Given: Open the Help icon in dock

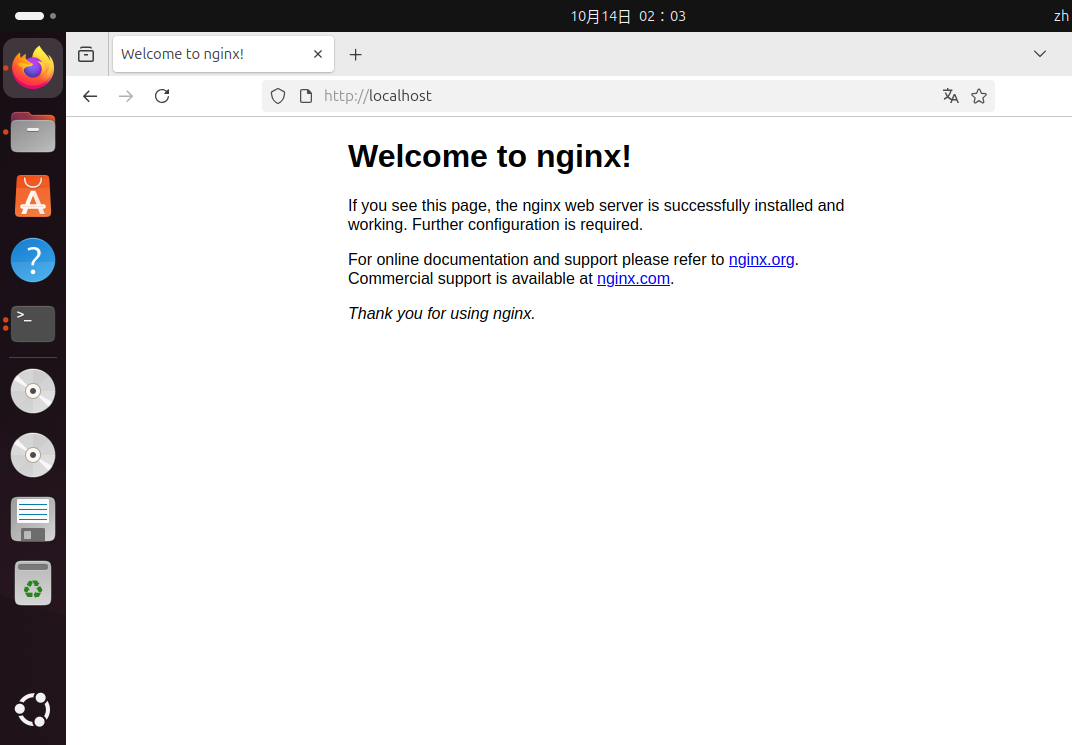Looking at the screenshot, I should pos(33,260).
